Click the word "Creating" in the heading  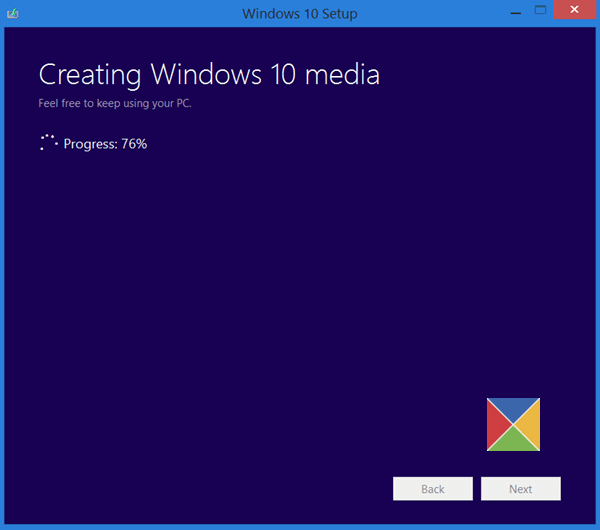[90, 75]
